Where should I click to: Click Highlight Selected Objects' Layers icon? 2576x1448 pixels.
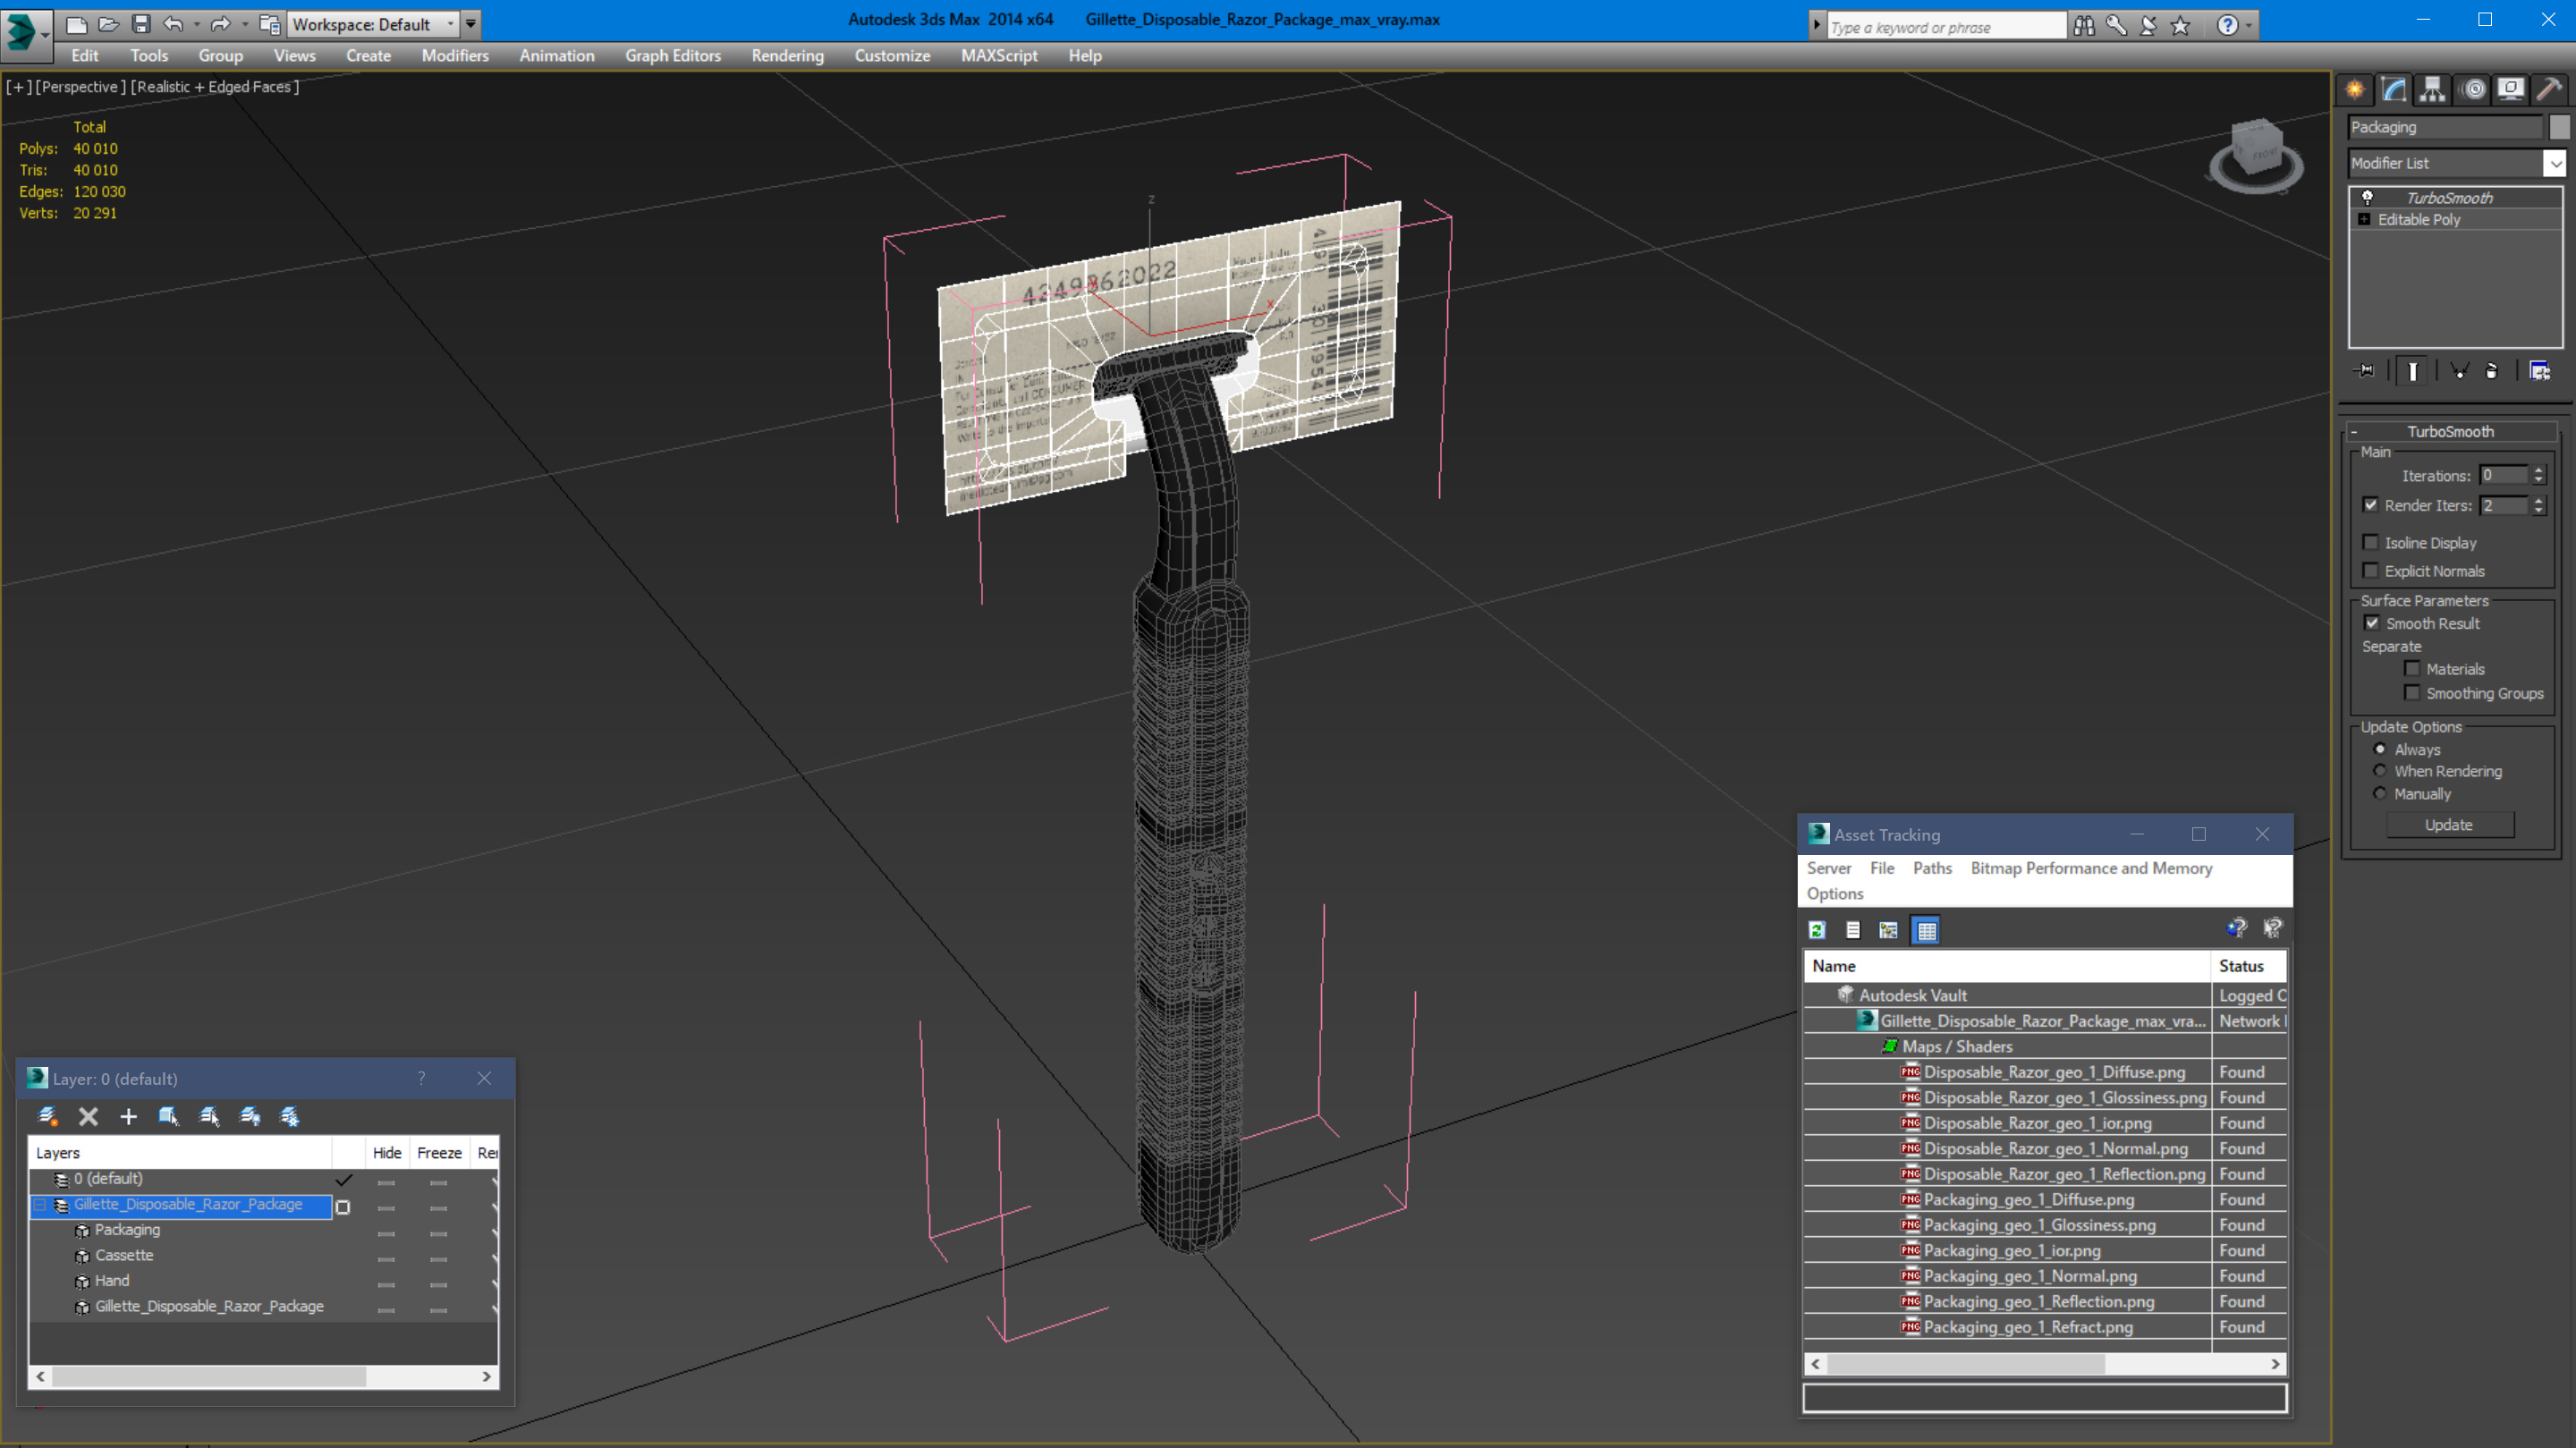pos(209,1116)
